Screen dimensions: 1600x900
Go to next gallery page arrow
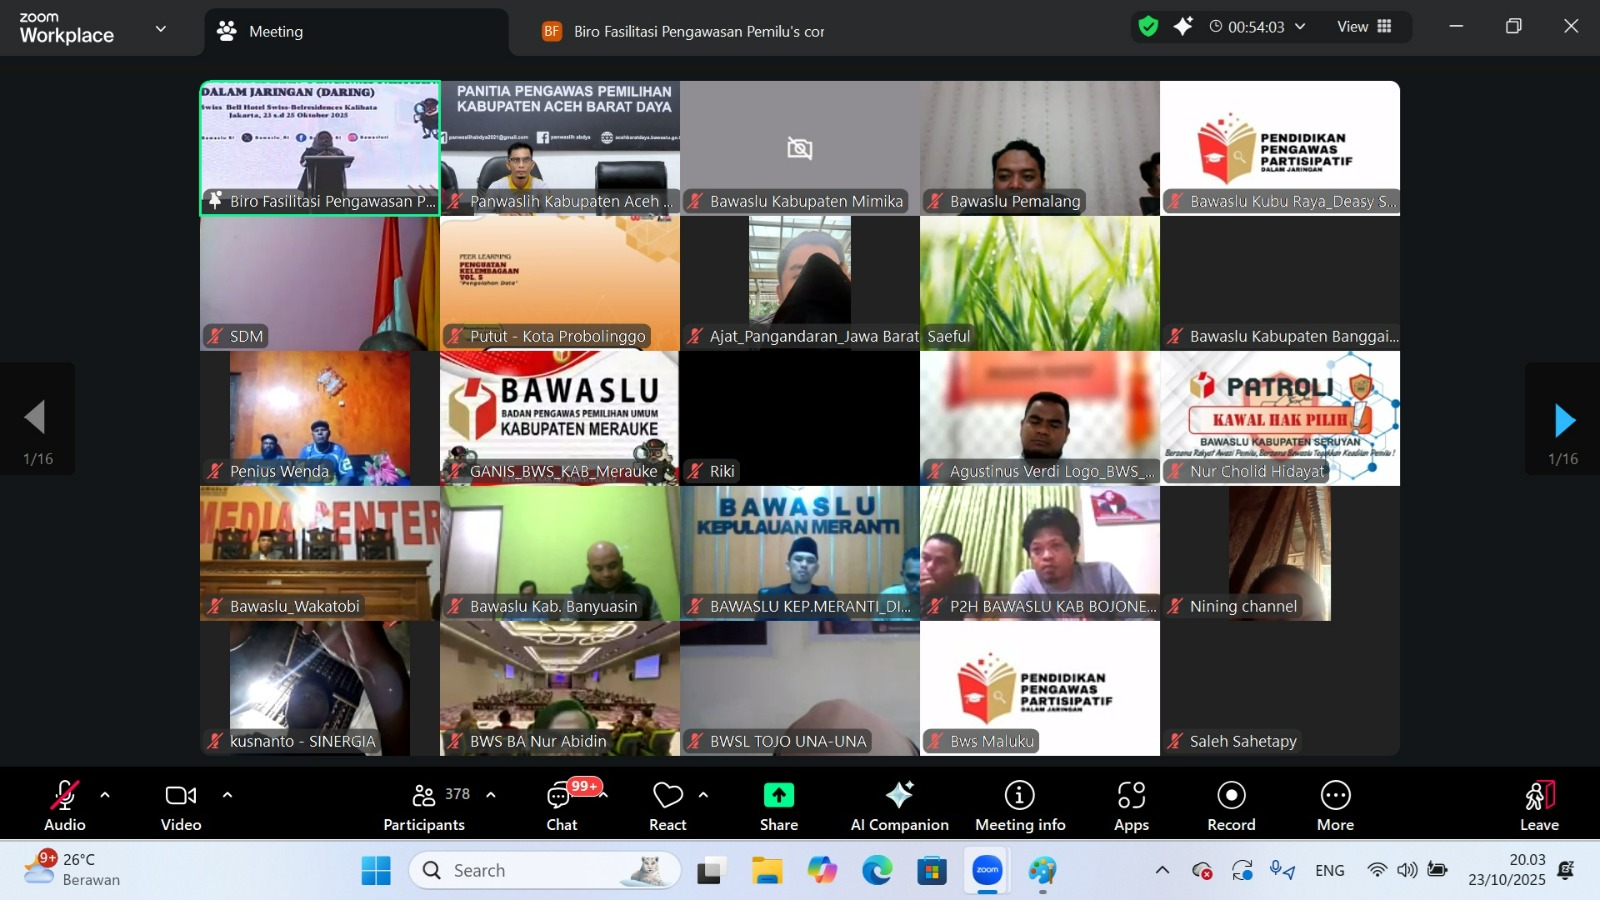(x=1564, y=420)
